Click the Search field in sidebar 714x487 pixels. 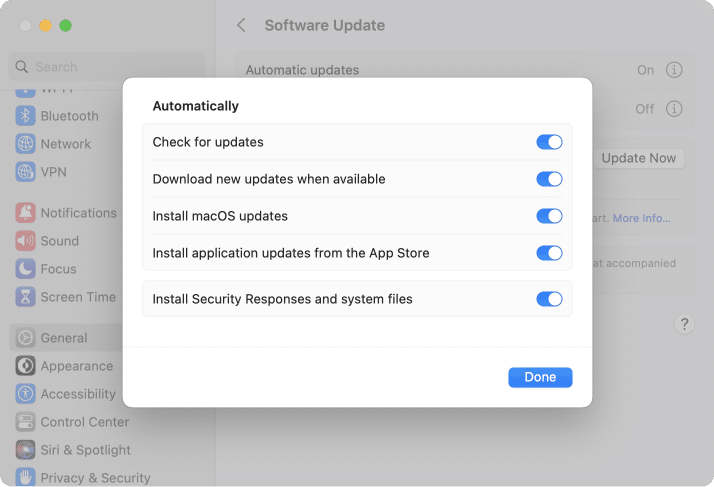[x=106, y=67]
